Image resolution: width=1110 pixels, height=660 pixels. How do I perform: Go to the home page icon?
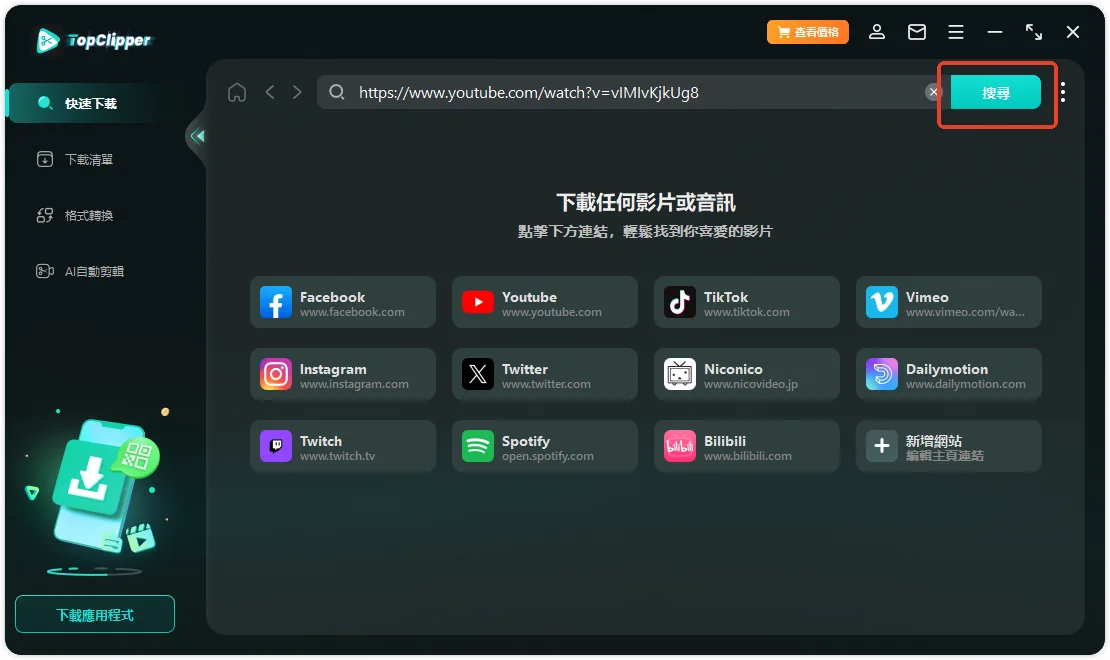(x=237, y=92)
